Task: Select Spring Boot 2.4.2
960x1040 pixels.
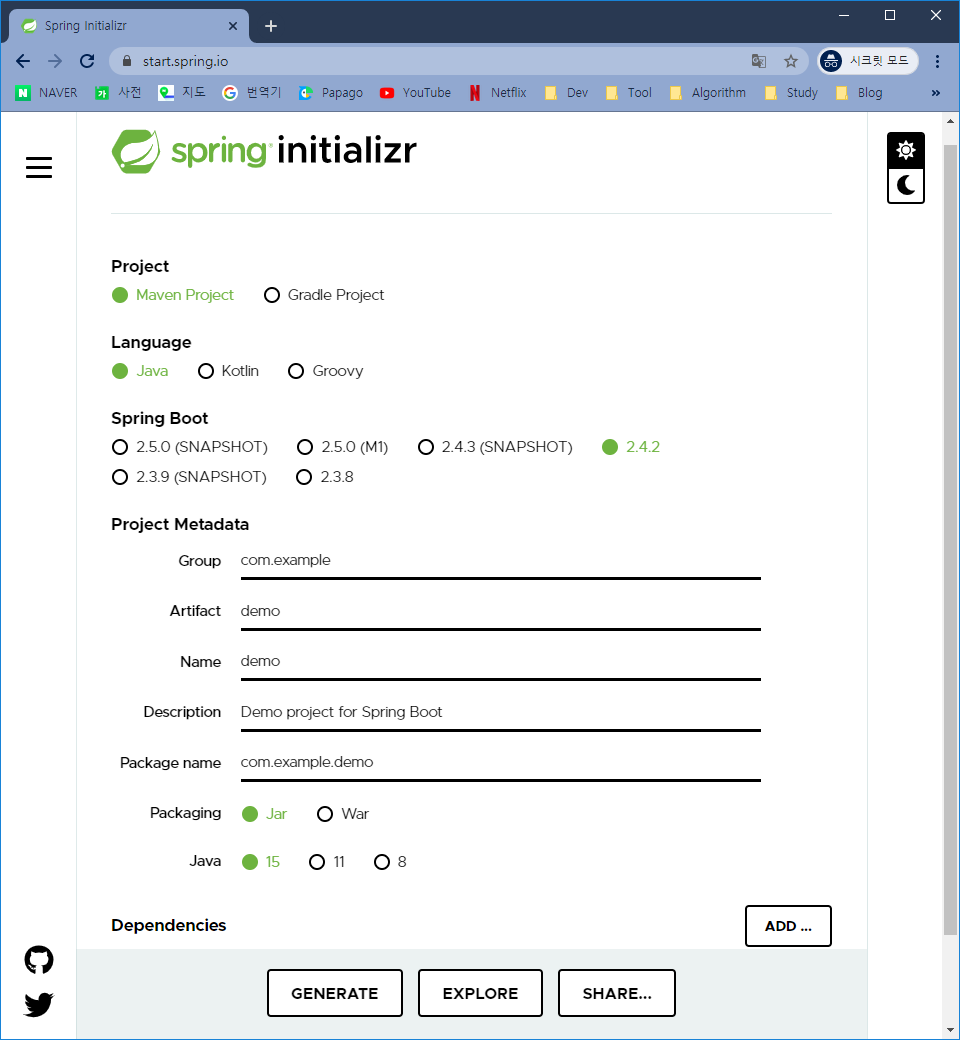Action: pos(631,447)
